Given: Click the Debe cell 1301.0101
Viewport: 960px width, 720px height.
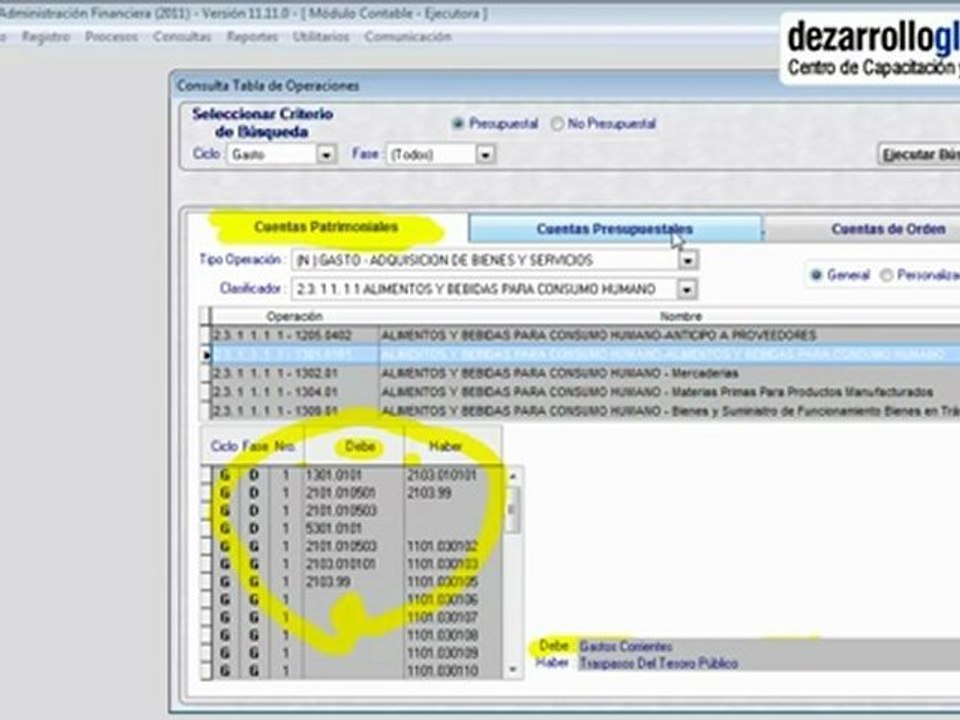Looking at the screenshot, I should click(353, 475).
